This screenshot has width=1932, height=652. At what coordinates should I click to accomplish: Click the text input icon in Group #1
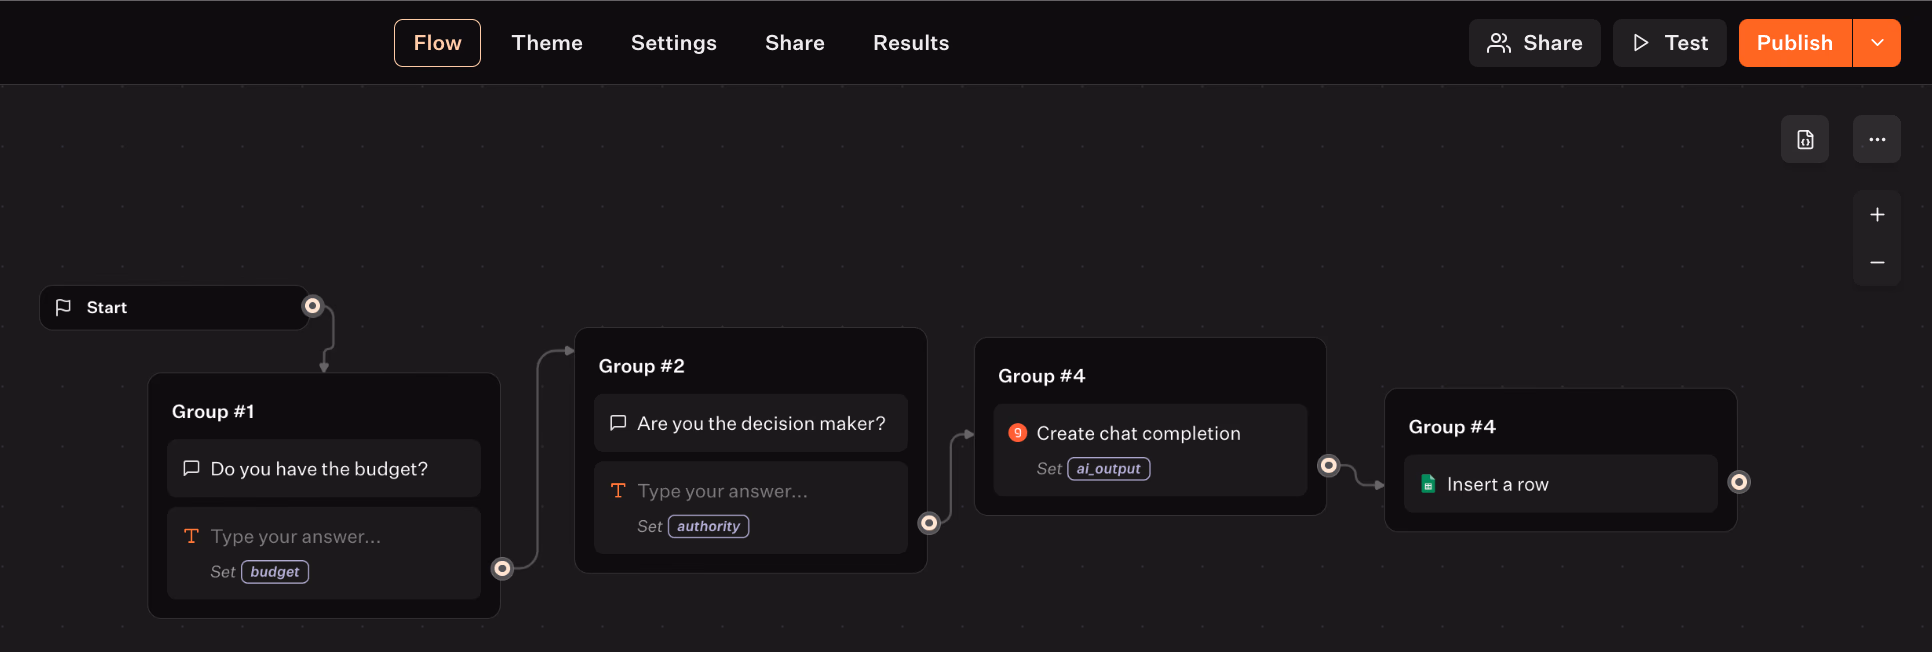[x=191, y=536]
